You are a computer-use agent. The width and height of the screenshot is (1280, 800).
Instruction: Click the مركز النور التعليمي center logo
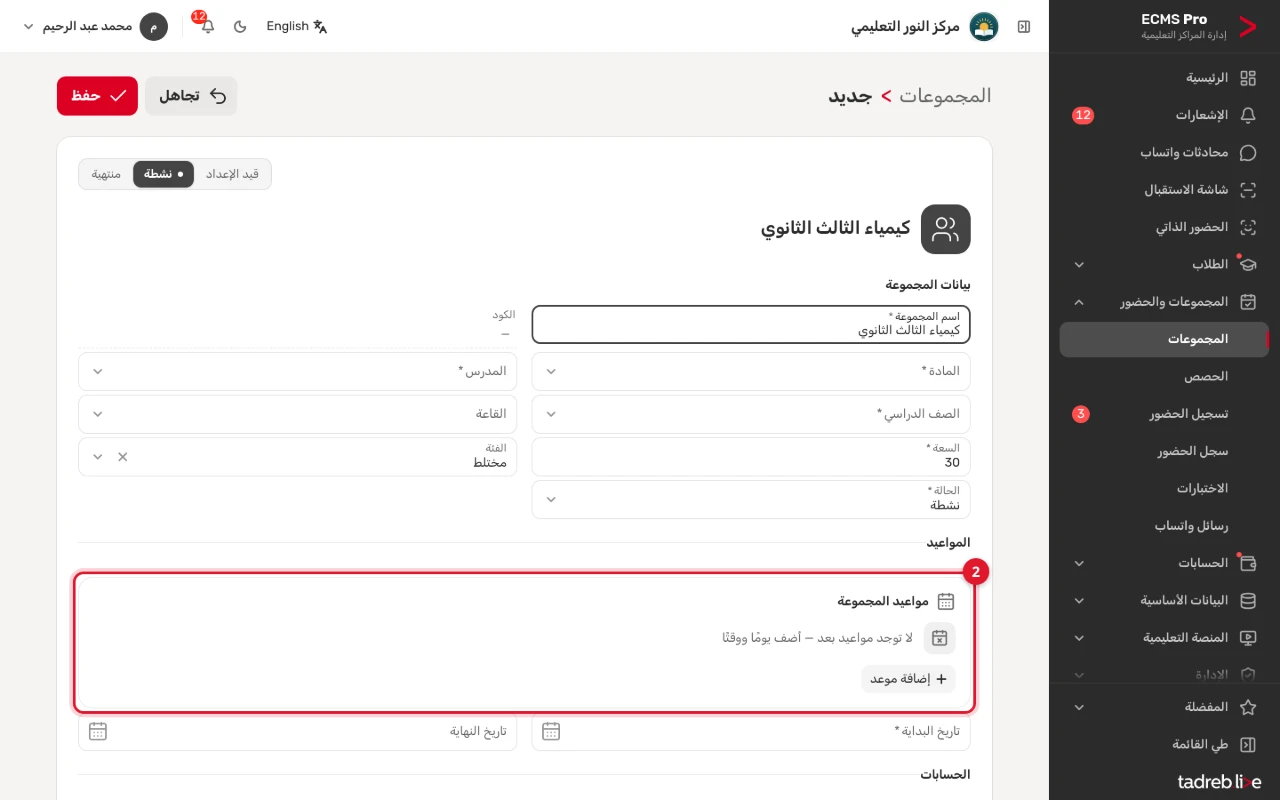coord(984,27)
